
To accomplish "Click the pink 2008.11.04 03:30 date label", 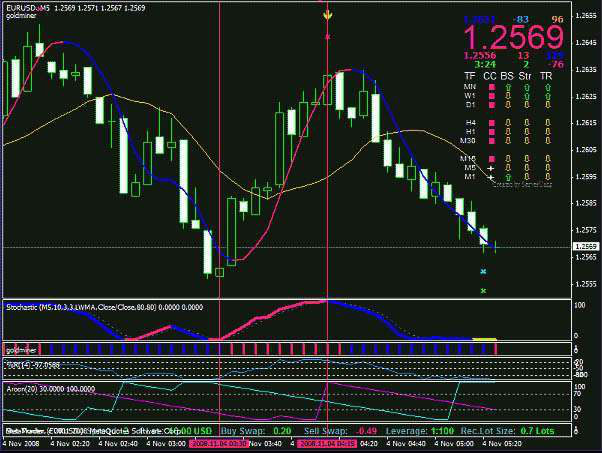I will (x=219, y=444).
